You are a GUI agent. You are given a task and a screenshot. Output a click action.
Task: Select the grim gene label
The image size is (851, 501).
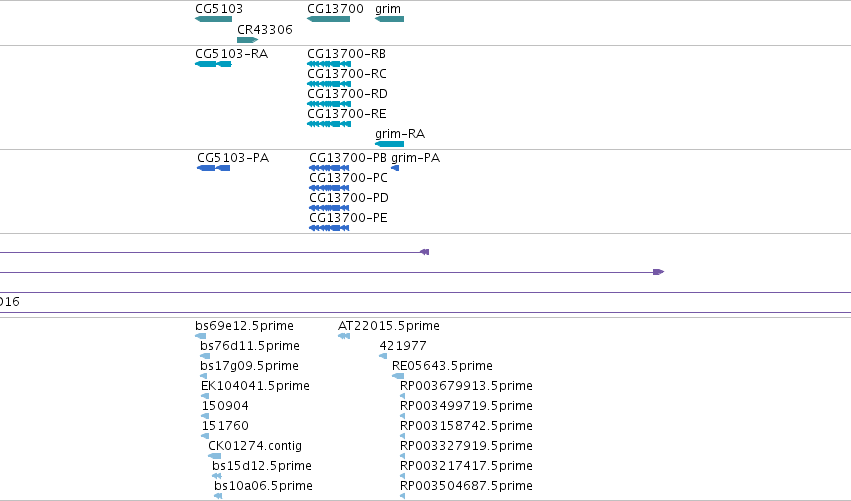pyautogui.click(x=388, y=9)
